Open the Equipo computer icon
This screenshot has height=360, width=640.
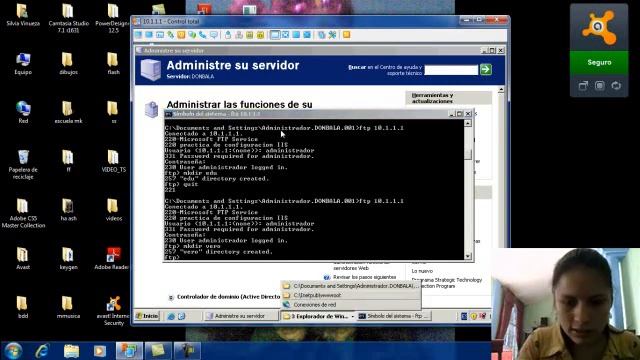click(23, 64)
